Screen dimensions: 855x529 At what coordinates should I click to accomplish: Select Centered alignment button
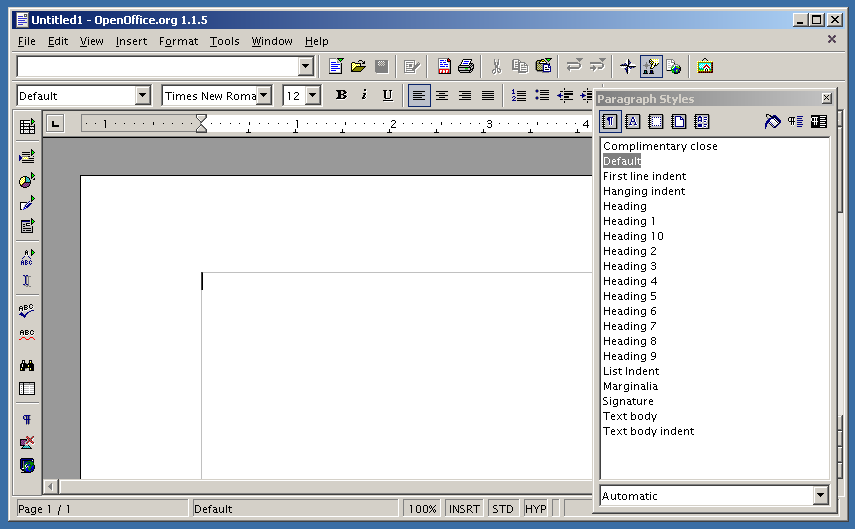[x=442, y=95]
